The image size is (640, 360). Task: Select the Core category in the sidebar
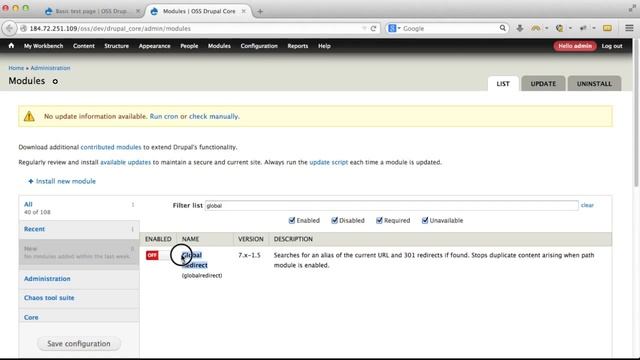(x=31, y=317)
